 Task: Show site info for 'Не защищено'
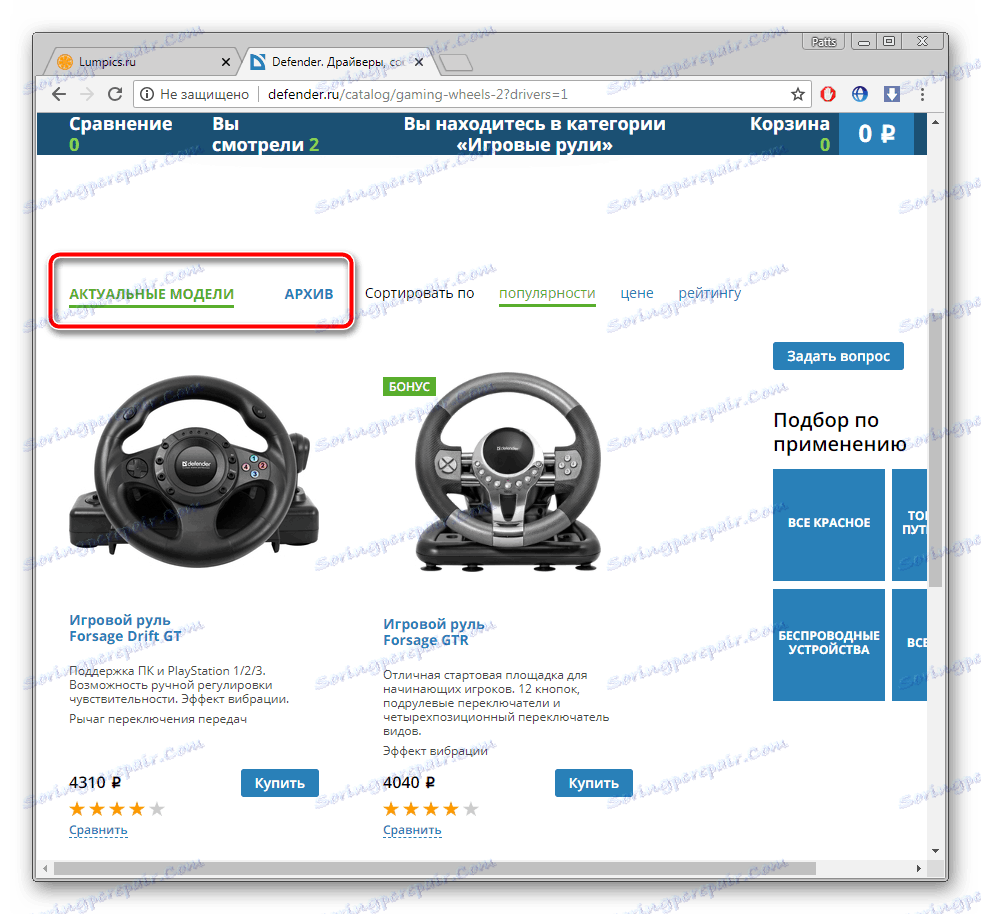coord(195,94)
